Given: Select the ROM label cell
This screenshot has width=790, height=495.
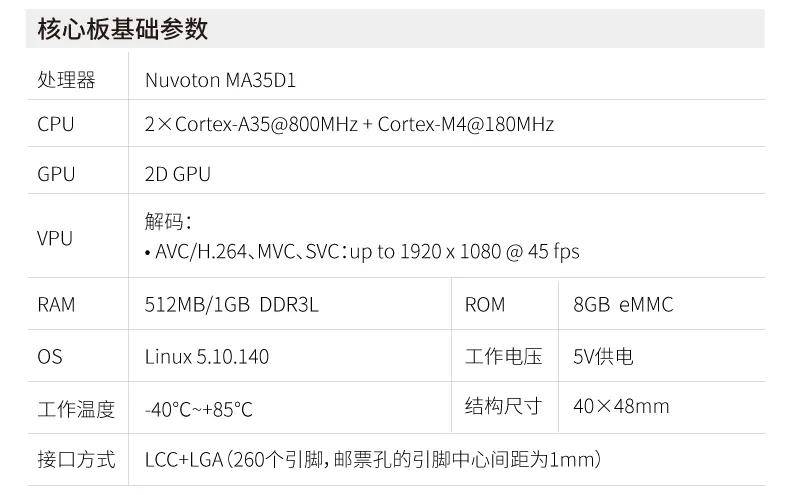Looking at the screenshot, I should point(485,305).
